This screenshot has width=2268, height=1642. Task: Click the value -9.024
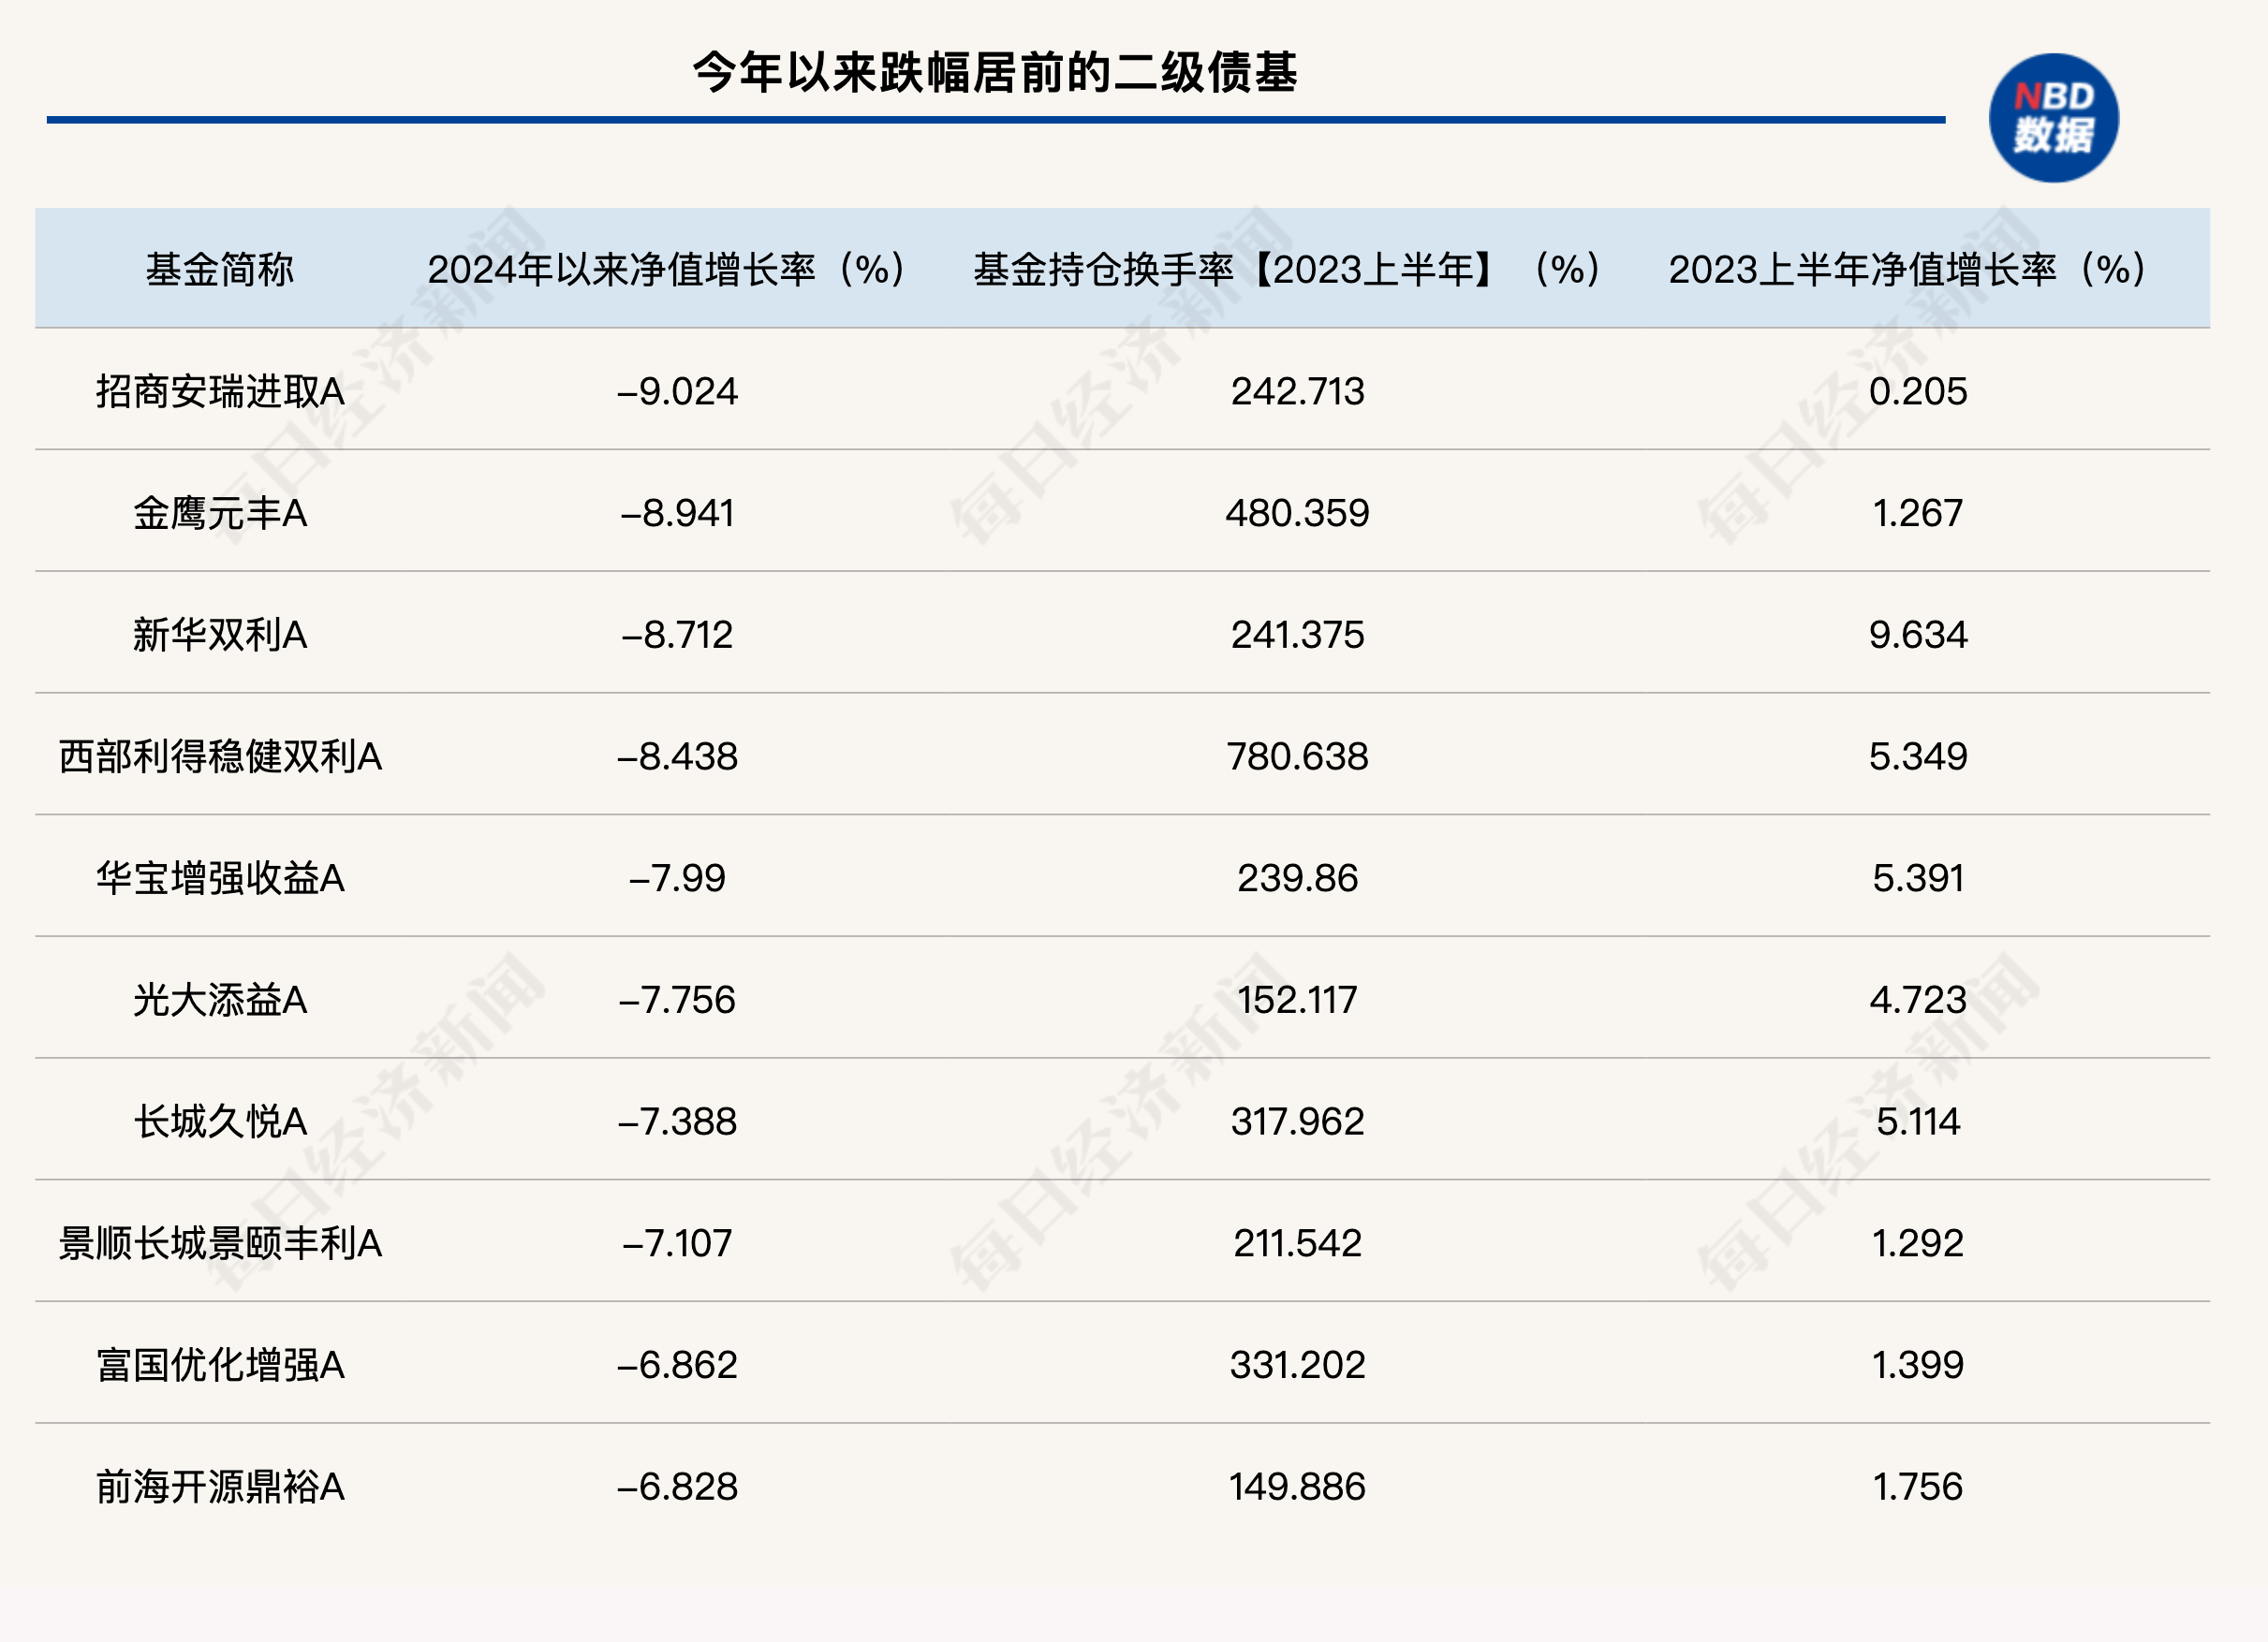[677, 391]
